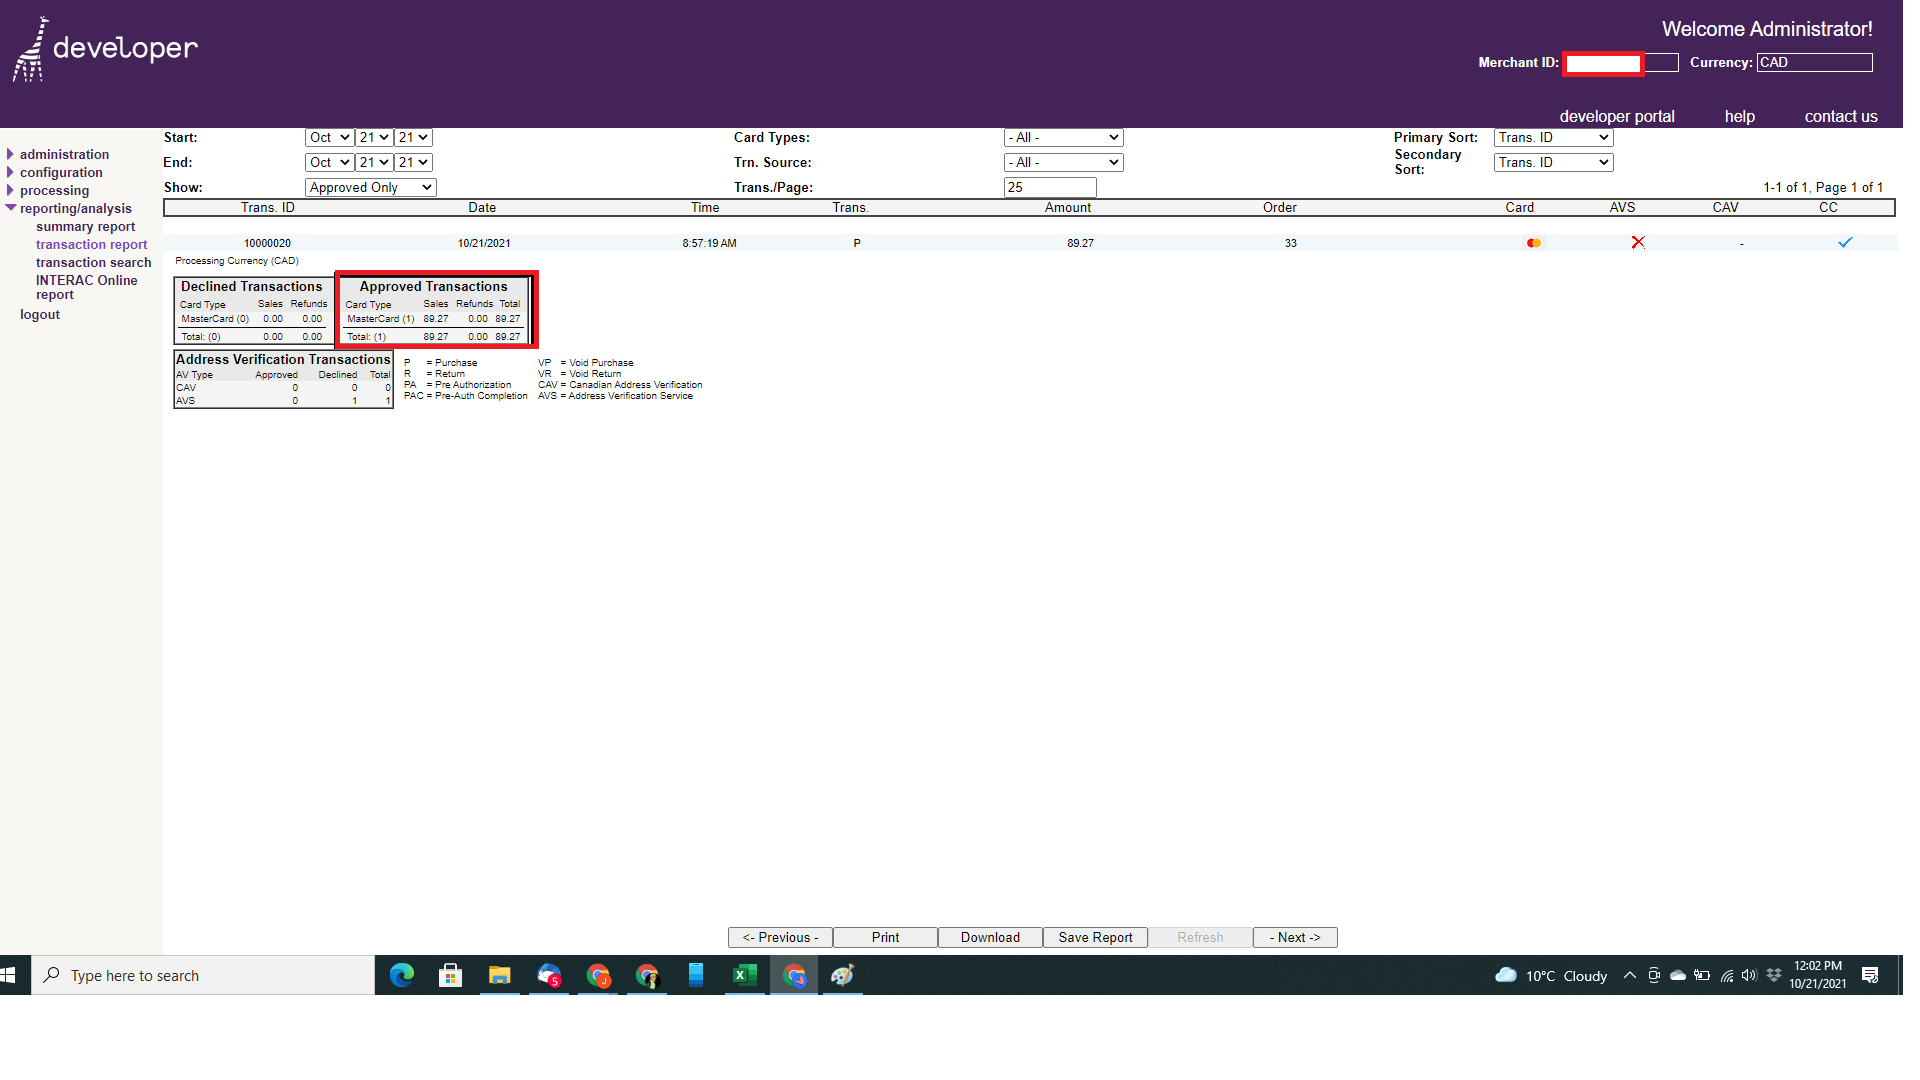Open transaction search in sidebar

tap(93, 262)
